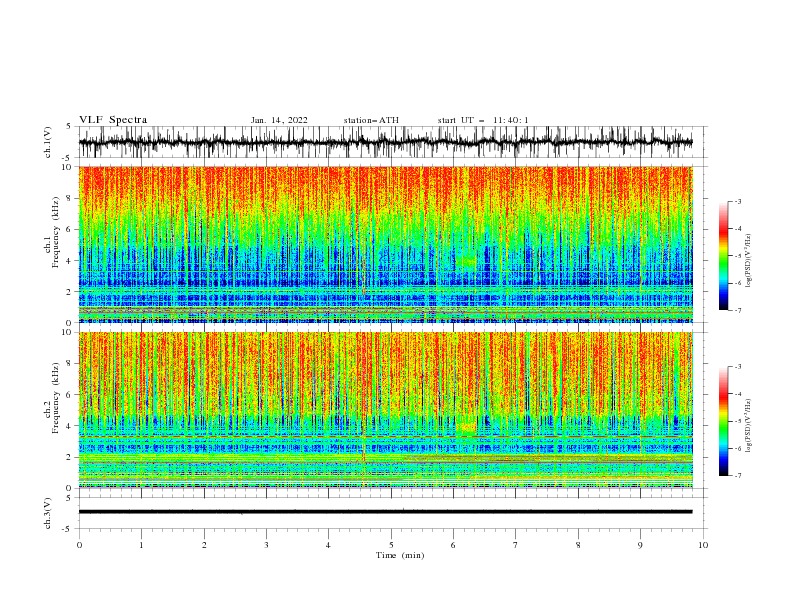Viewport: 792px width, 612px height.
Task: Click the ch.1 Frequency (kHz) axis label
Action: click(x=52, y=230)
